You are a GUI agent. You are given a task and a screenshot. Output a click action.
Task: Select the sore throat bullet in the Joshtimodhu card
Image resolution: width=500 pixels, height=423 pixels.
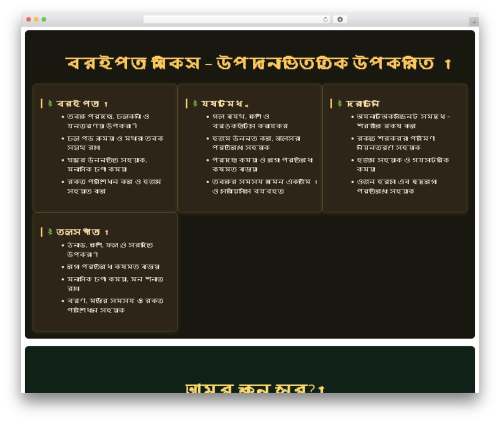pos(250,121)
